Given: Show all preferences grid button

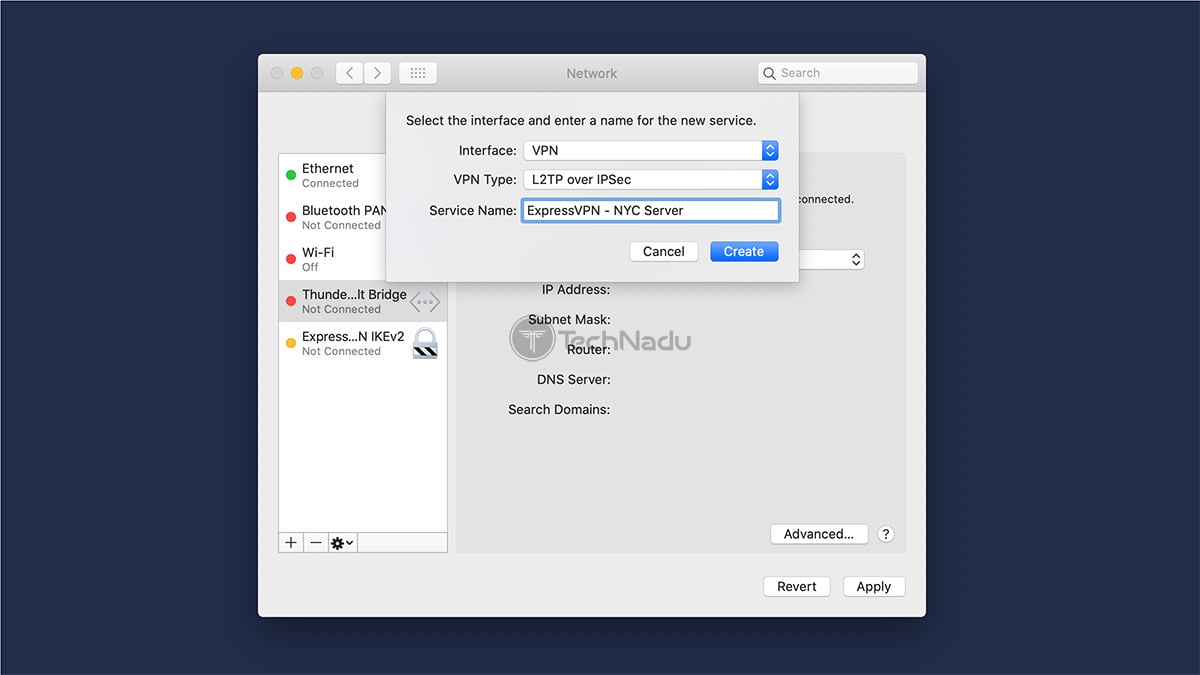Looking at the screenshot, I should [418, 73].
